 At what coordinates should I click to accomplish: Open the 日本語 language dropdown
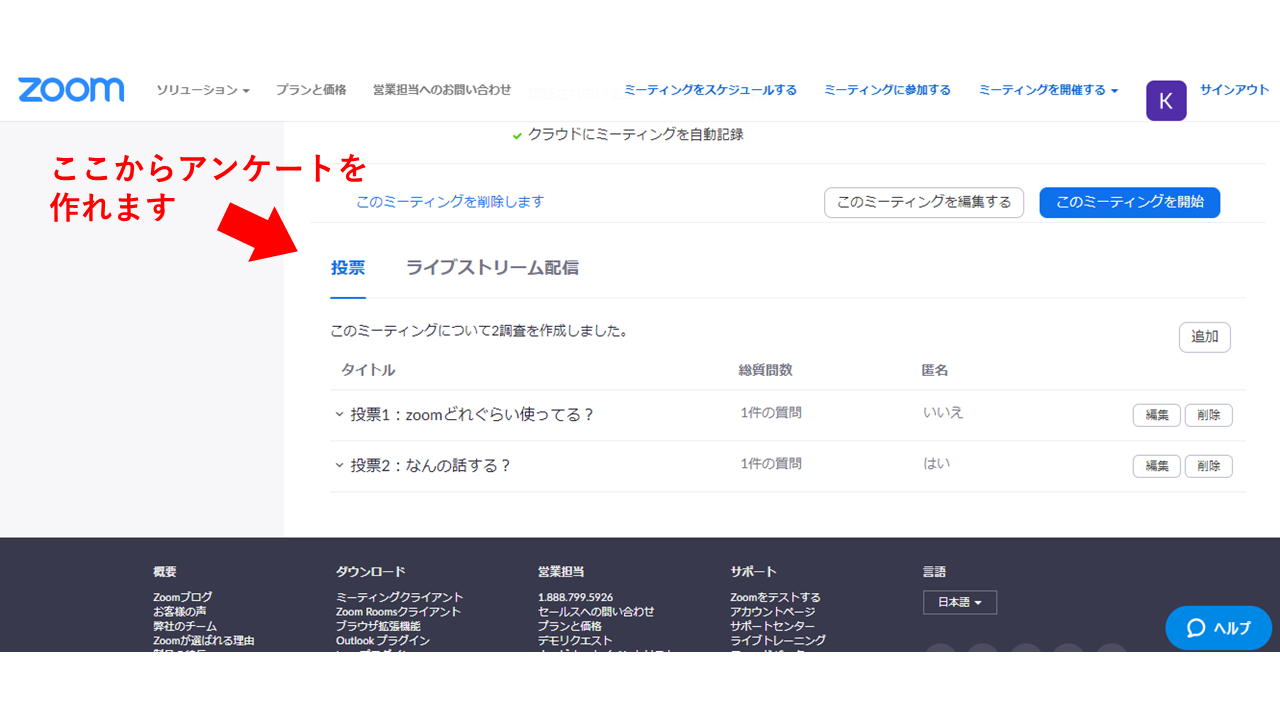(960, 602)
